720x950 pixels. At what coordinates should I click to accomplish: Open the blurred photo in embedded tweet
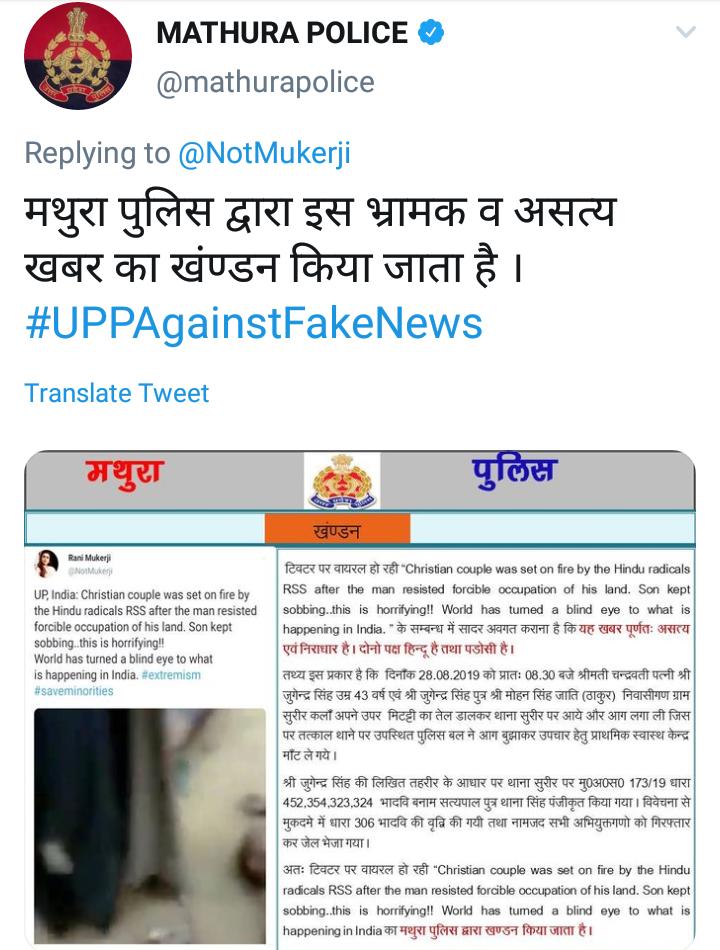coord(150,826)
